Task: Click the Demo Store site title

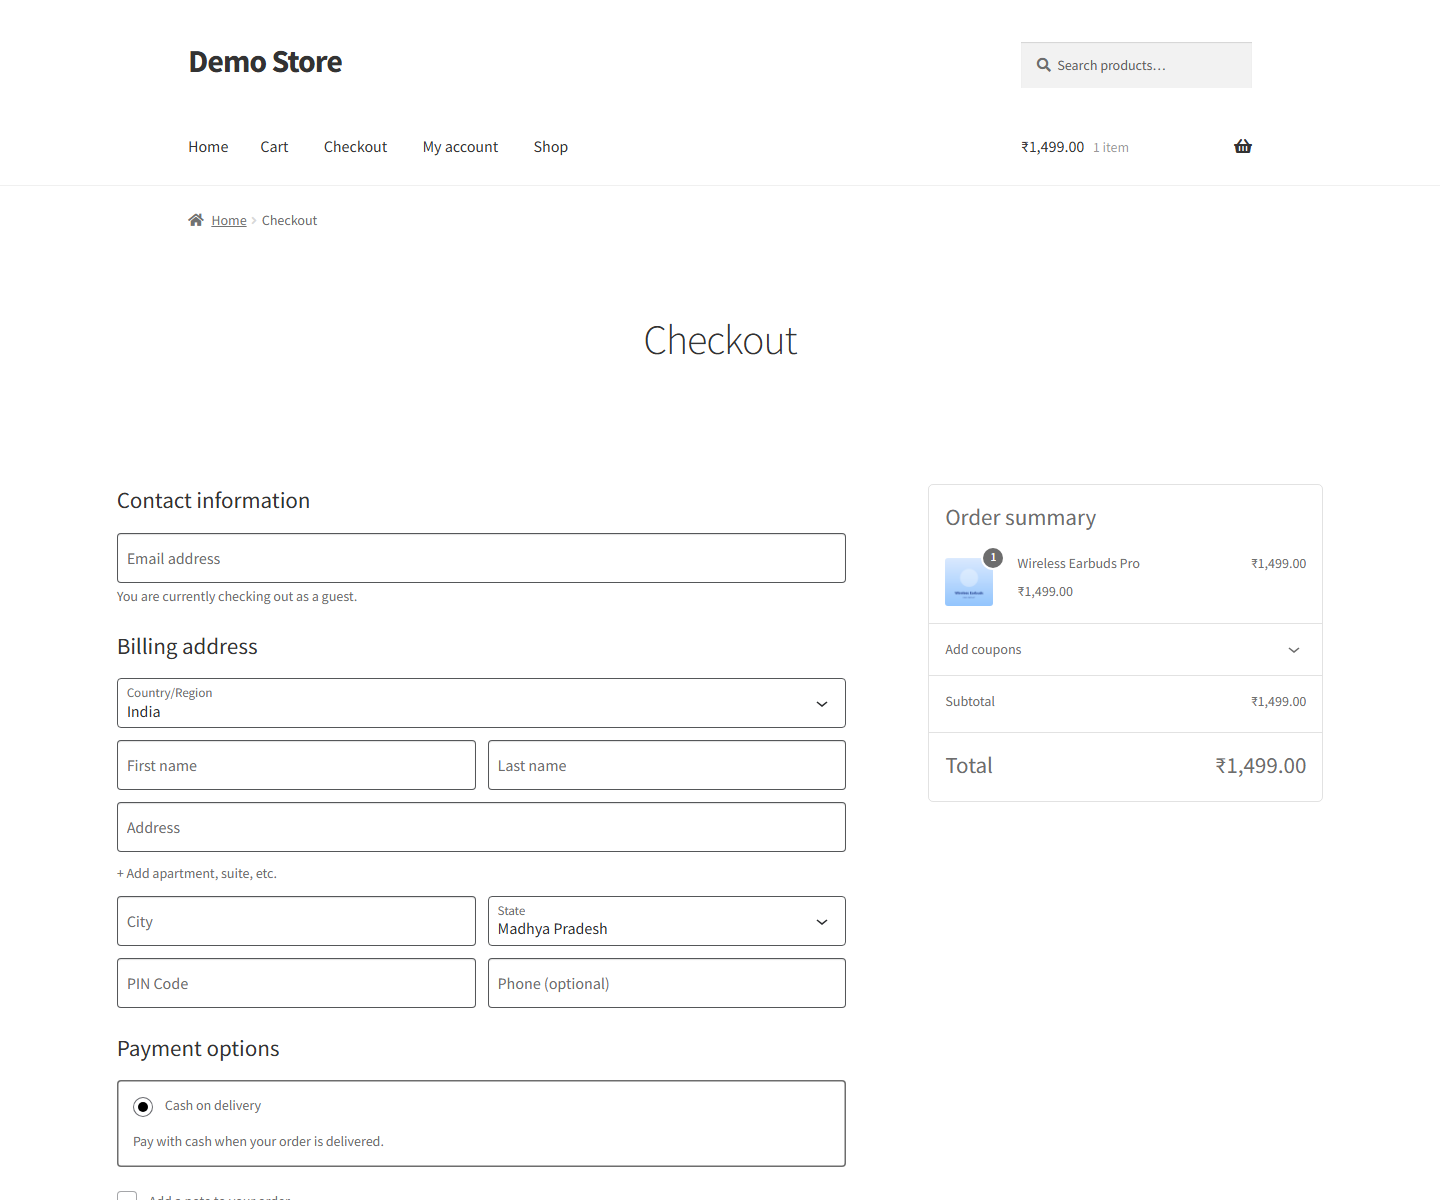Action: click(x=265, y=62)
